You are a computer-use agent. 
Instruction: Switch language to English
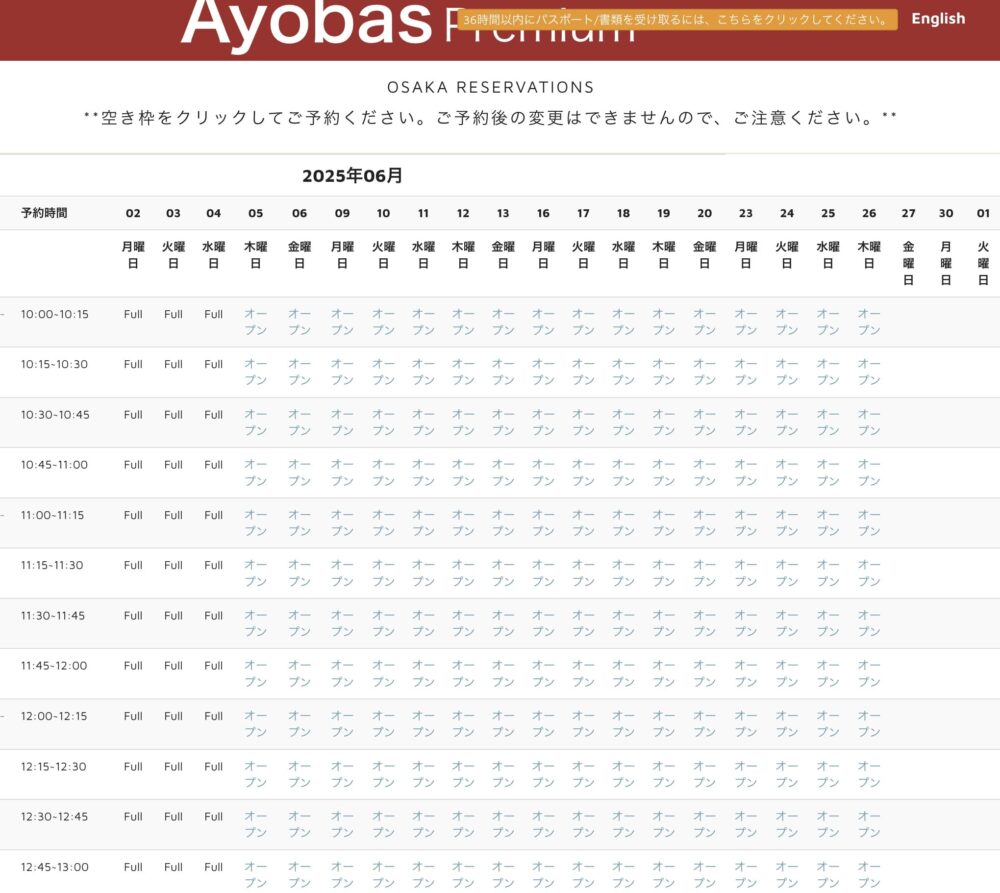(x=938, y=18)
